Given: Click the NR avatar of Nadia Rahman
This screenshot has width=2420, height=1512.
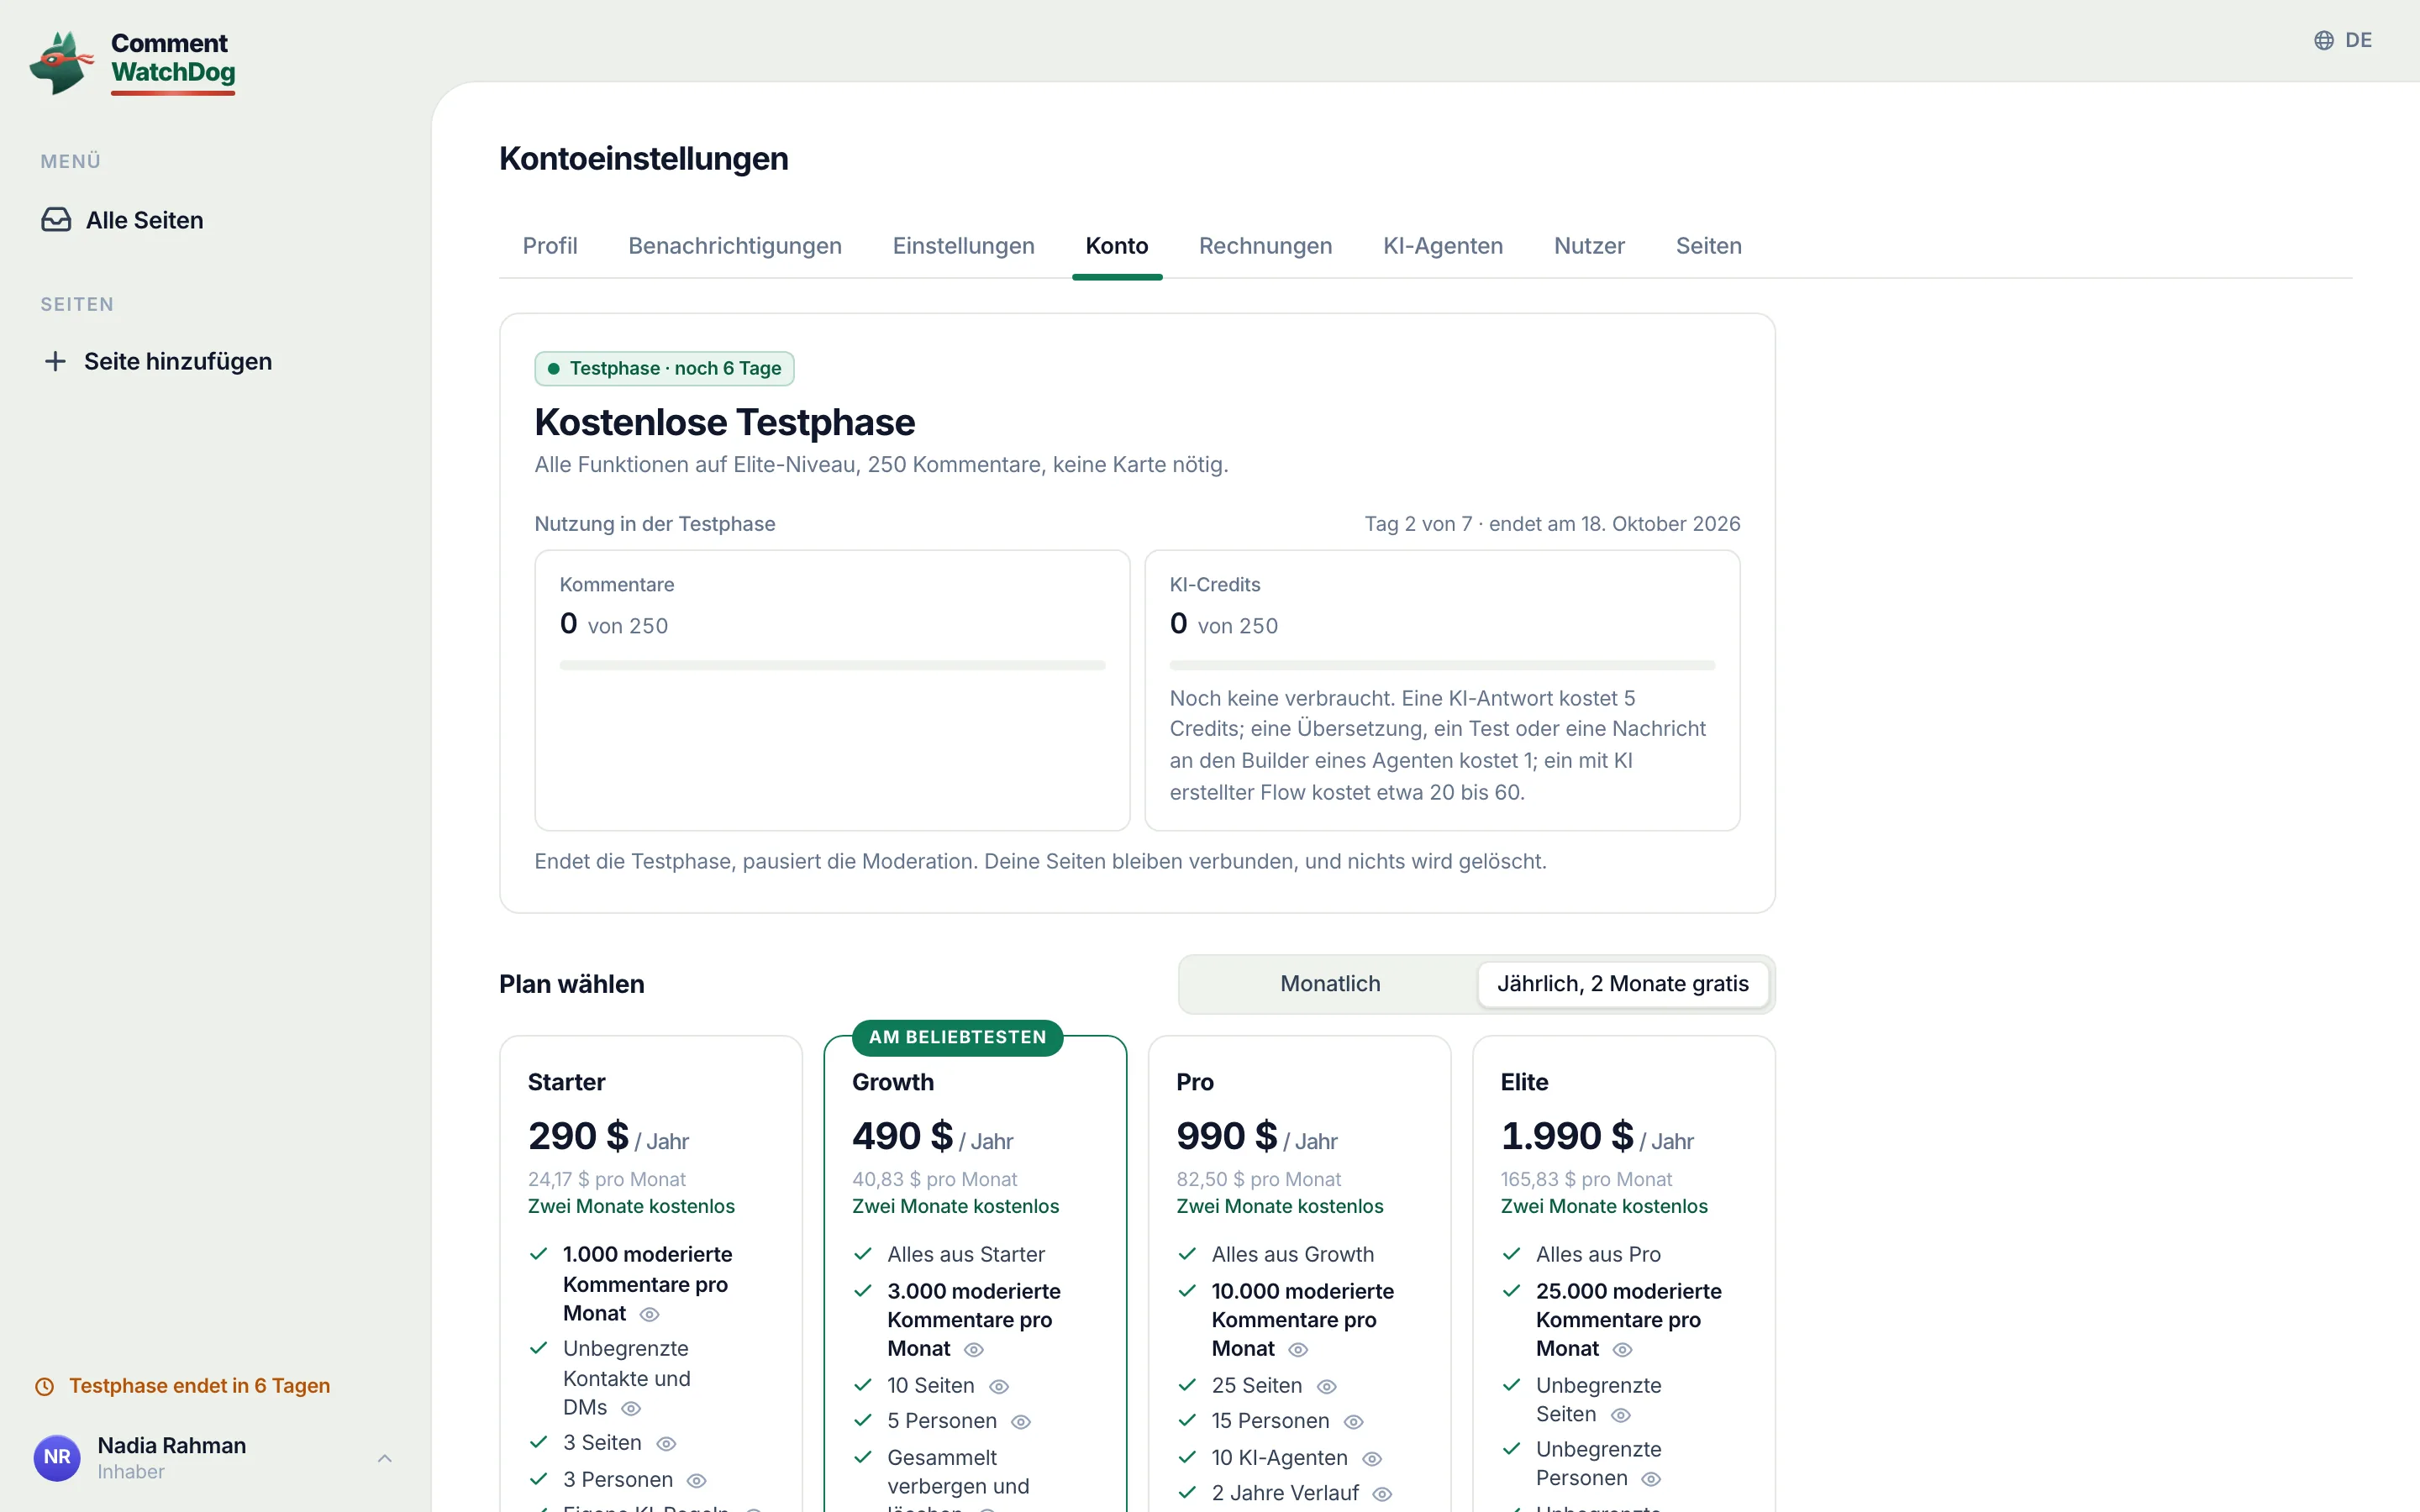Looking at the screenshot, I should tap(57, 1457).
